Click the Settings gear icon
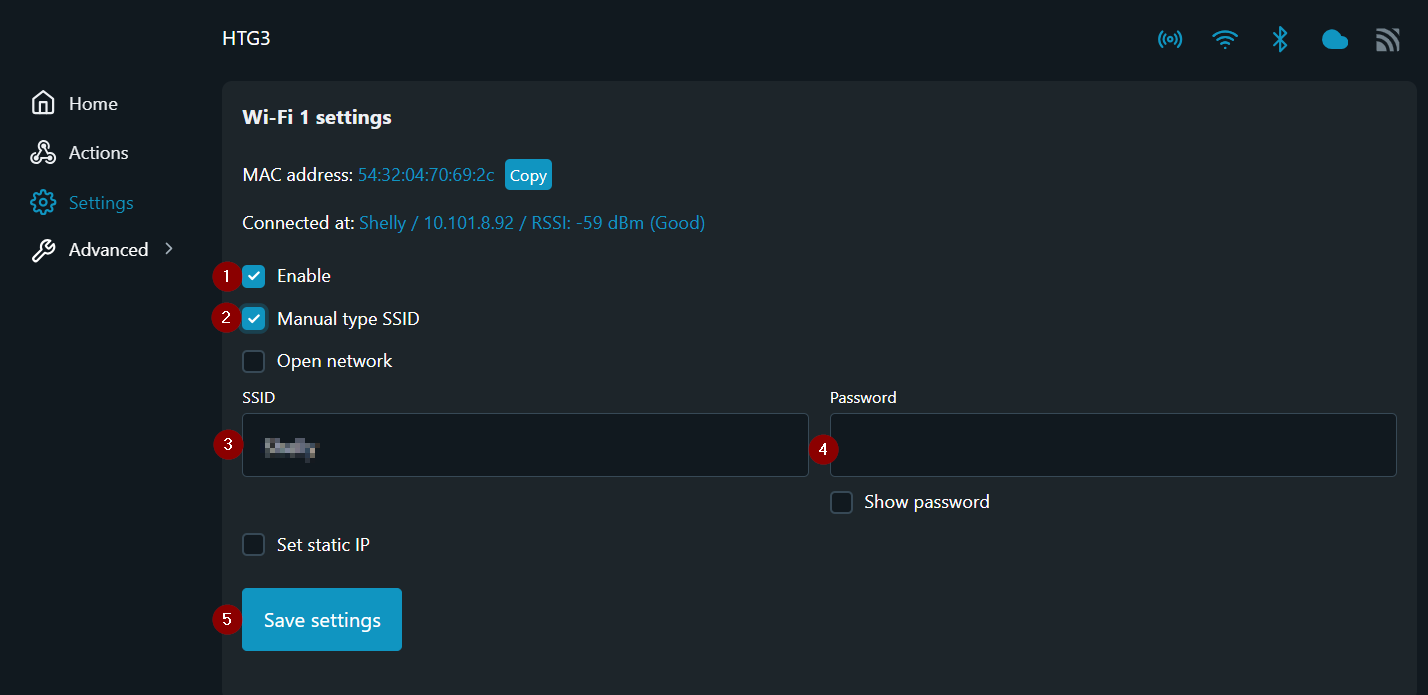 pyautogui.click(x=43, y=203)
